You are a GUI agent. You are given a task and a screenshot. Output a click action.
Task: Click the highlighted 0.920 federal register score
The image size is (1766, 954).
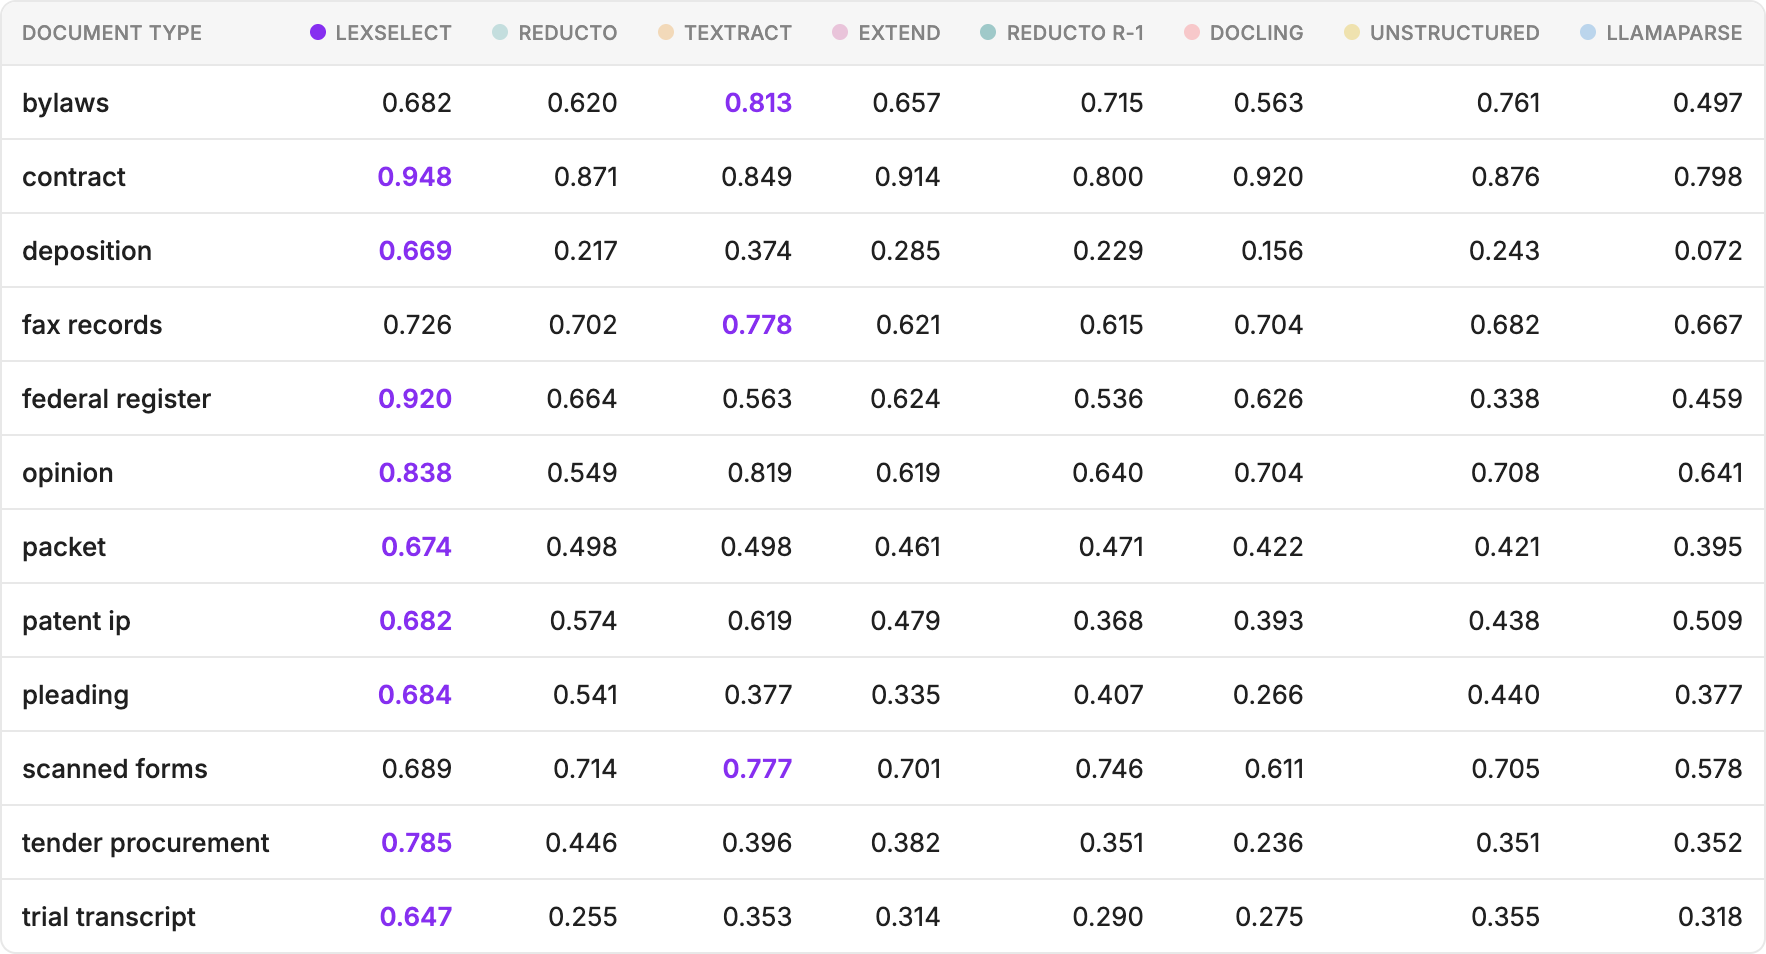415,399
